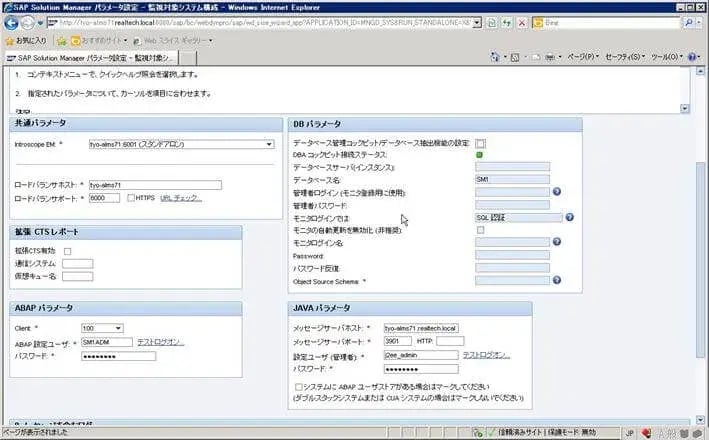This screenshot has height=440, width=709.
Task: Open recent pages dropdown beside Forward button
Action: pos(40,23)
